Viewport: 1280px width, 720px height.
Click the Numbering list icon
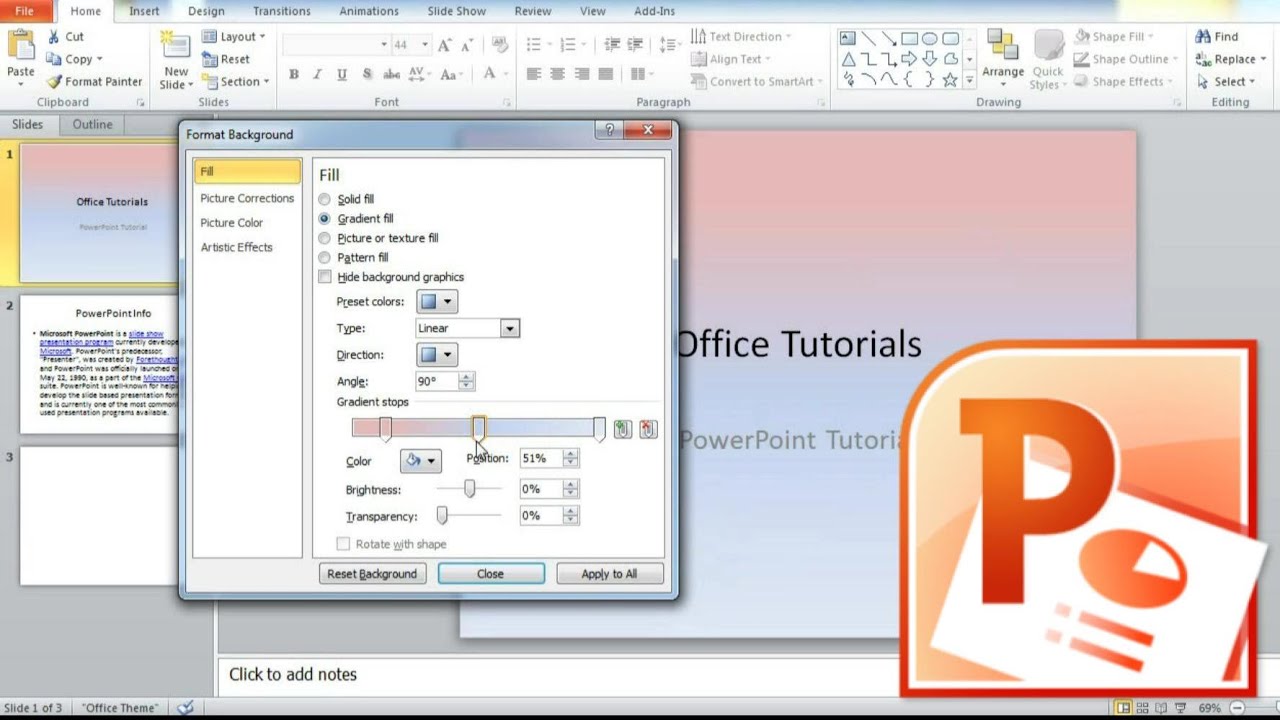tap(569, 45)
